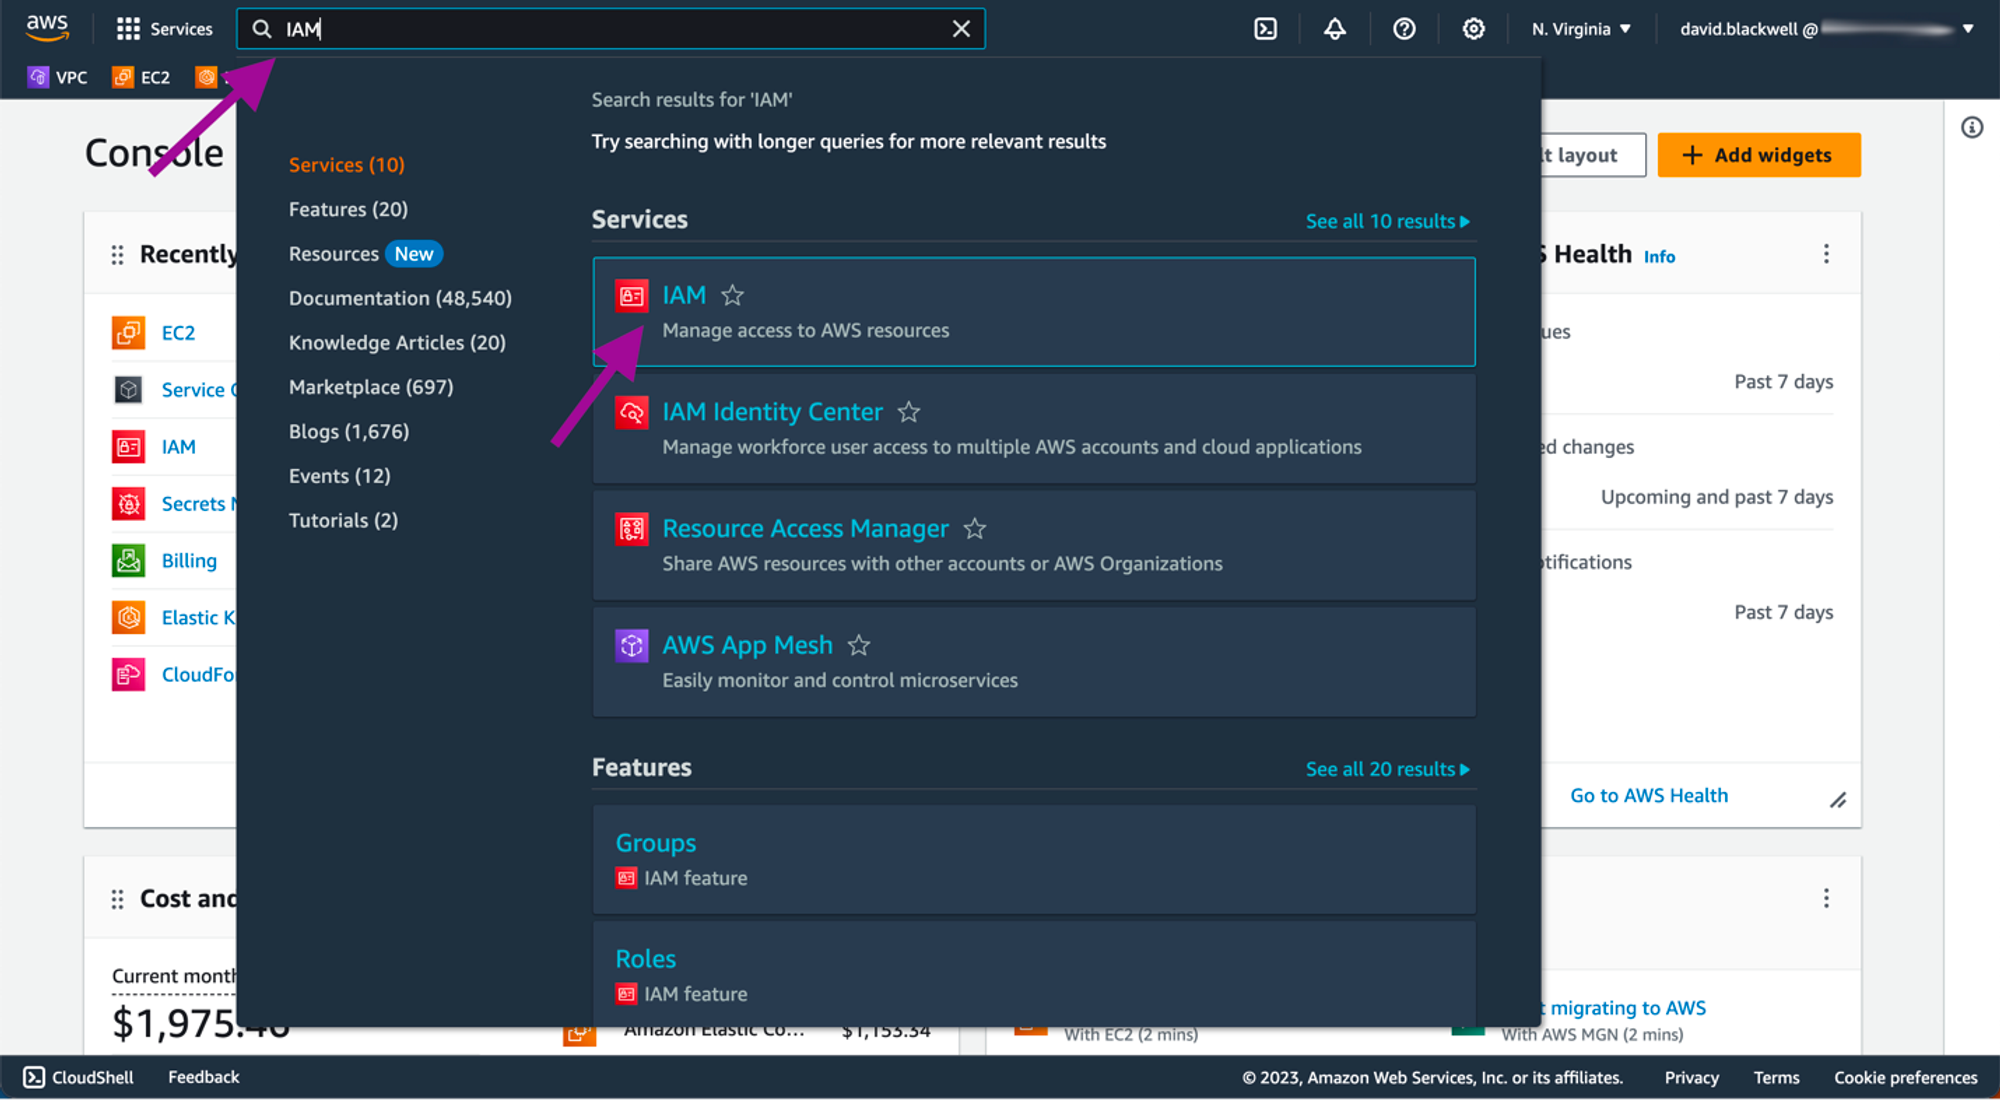The height and width of the screenshot is (1102, 2000).
Task: Select Features (20) search category
Action: click(x=348, y=209)
